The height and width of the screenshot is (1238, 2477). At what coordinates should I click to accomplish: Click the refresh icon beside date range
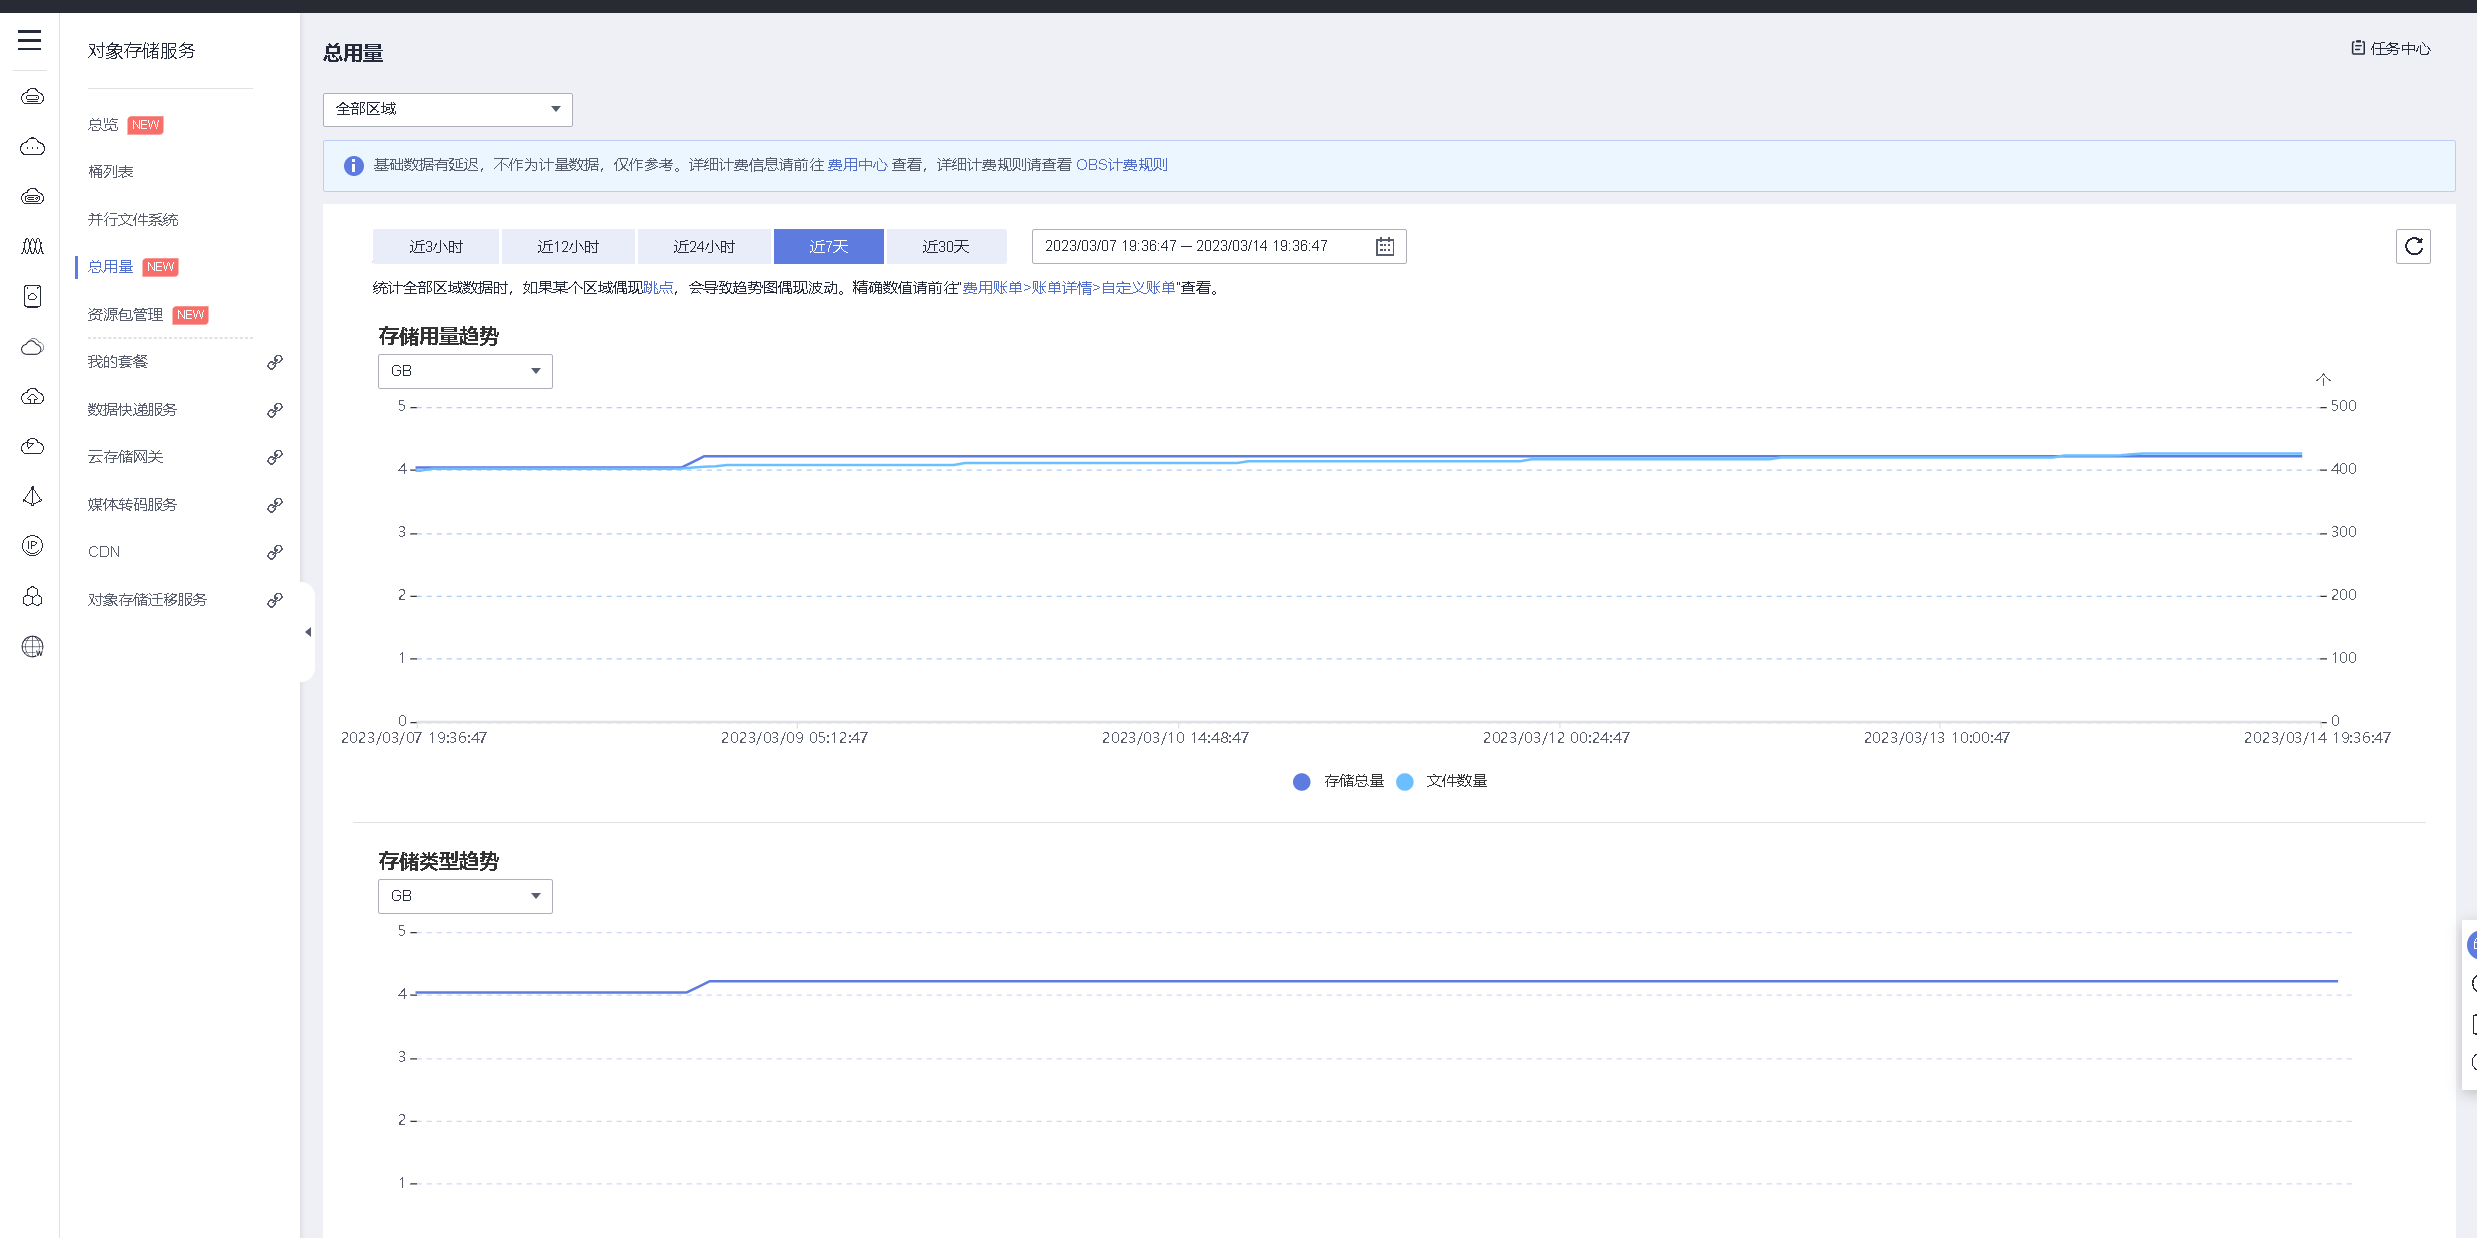2413,247
